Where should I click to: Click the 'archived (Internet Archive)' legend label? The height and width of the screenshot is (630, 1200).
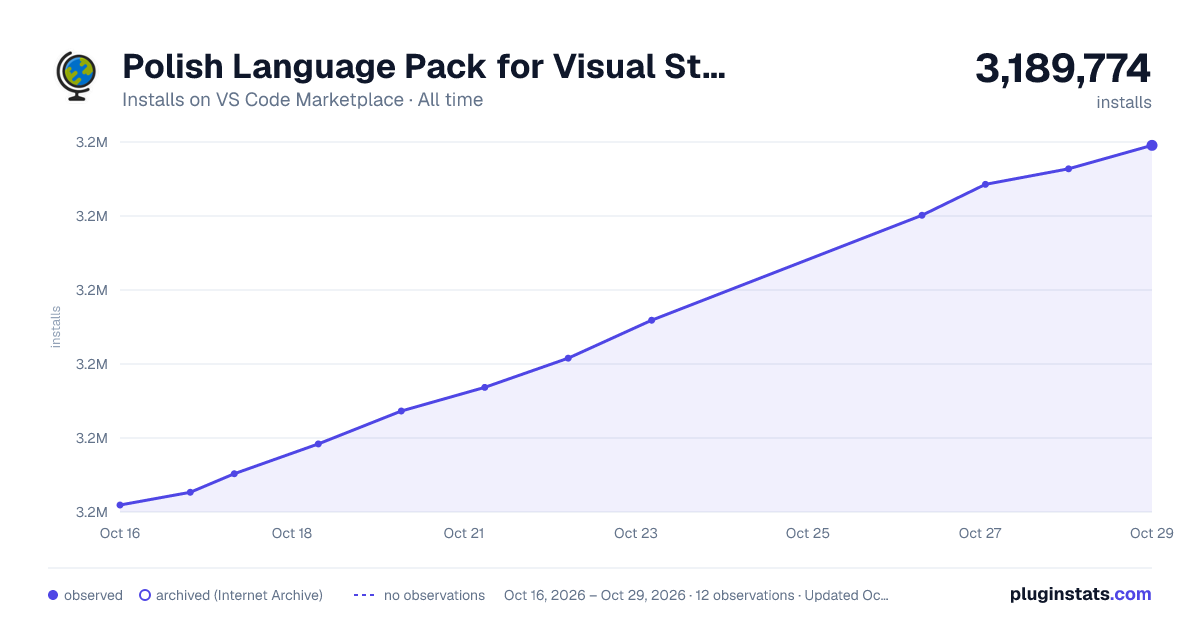point(239,595)
